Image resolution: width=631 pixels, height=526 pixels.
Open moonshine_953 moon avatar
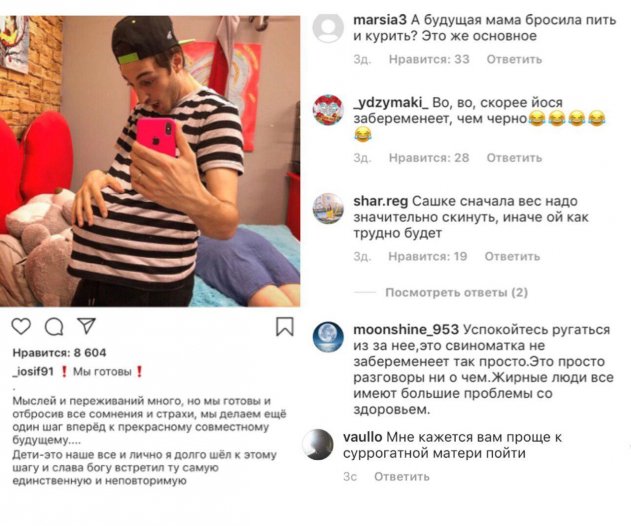point(328,337)
